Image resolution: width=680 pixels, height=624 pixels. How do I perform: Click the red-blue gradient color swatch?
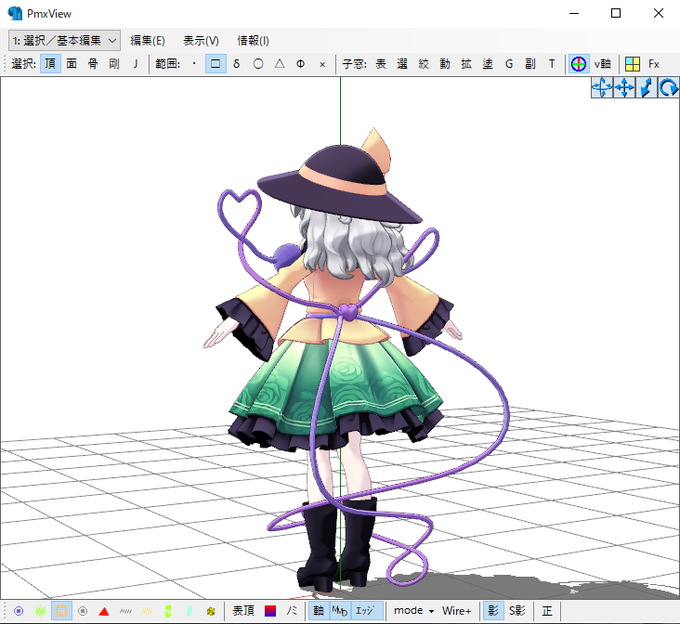pos(270,611)
